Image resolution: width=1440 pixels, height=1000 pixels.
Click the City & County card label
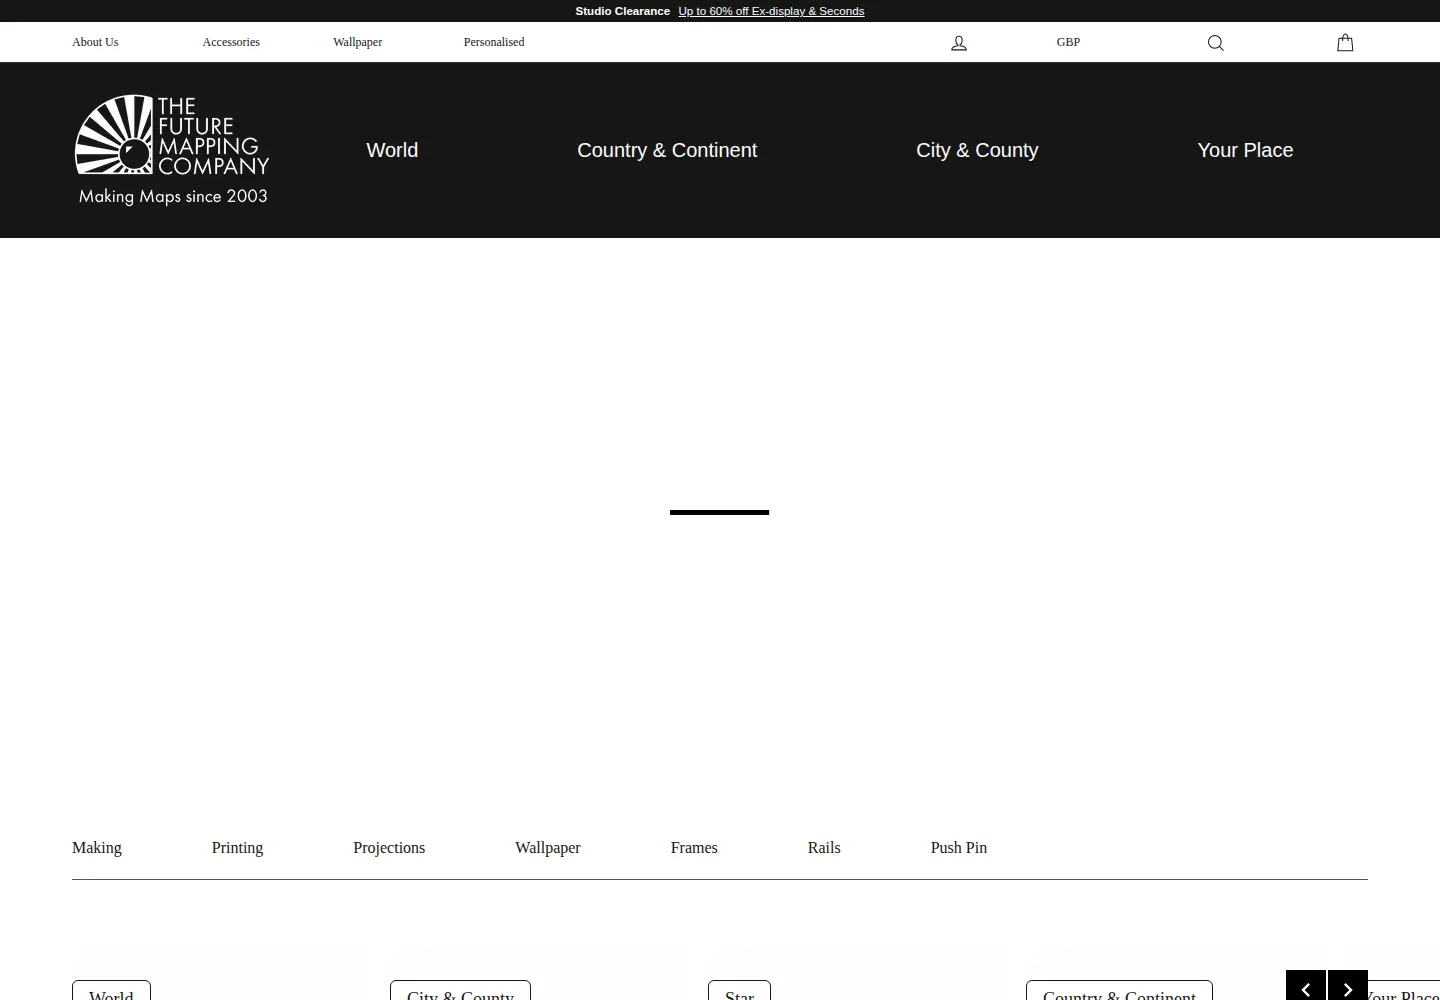(x=460, y=991)
